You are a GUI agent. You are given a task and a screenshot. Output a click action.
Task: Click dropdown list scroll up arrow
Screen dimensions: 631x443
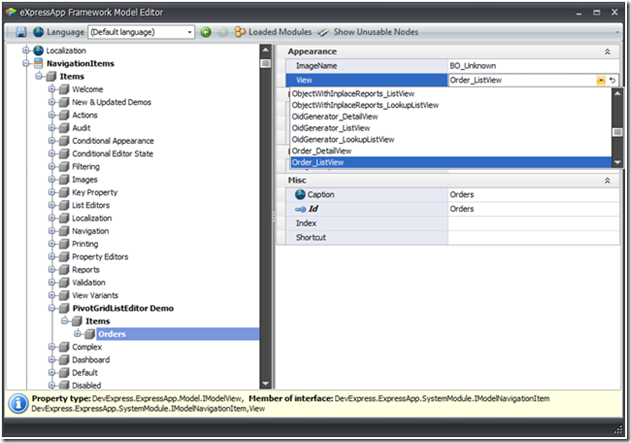(617, 93)
